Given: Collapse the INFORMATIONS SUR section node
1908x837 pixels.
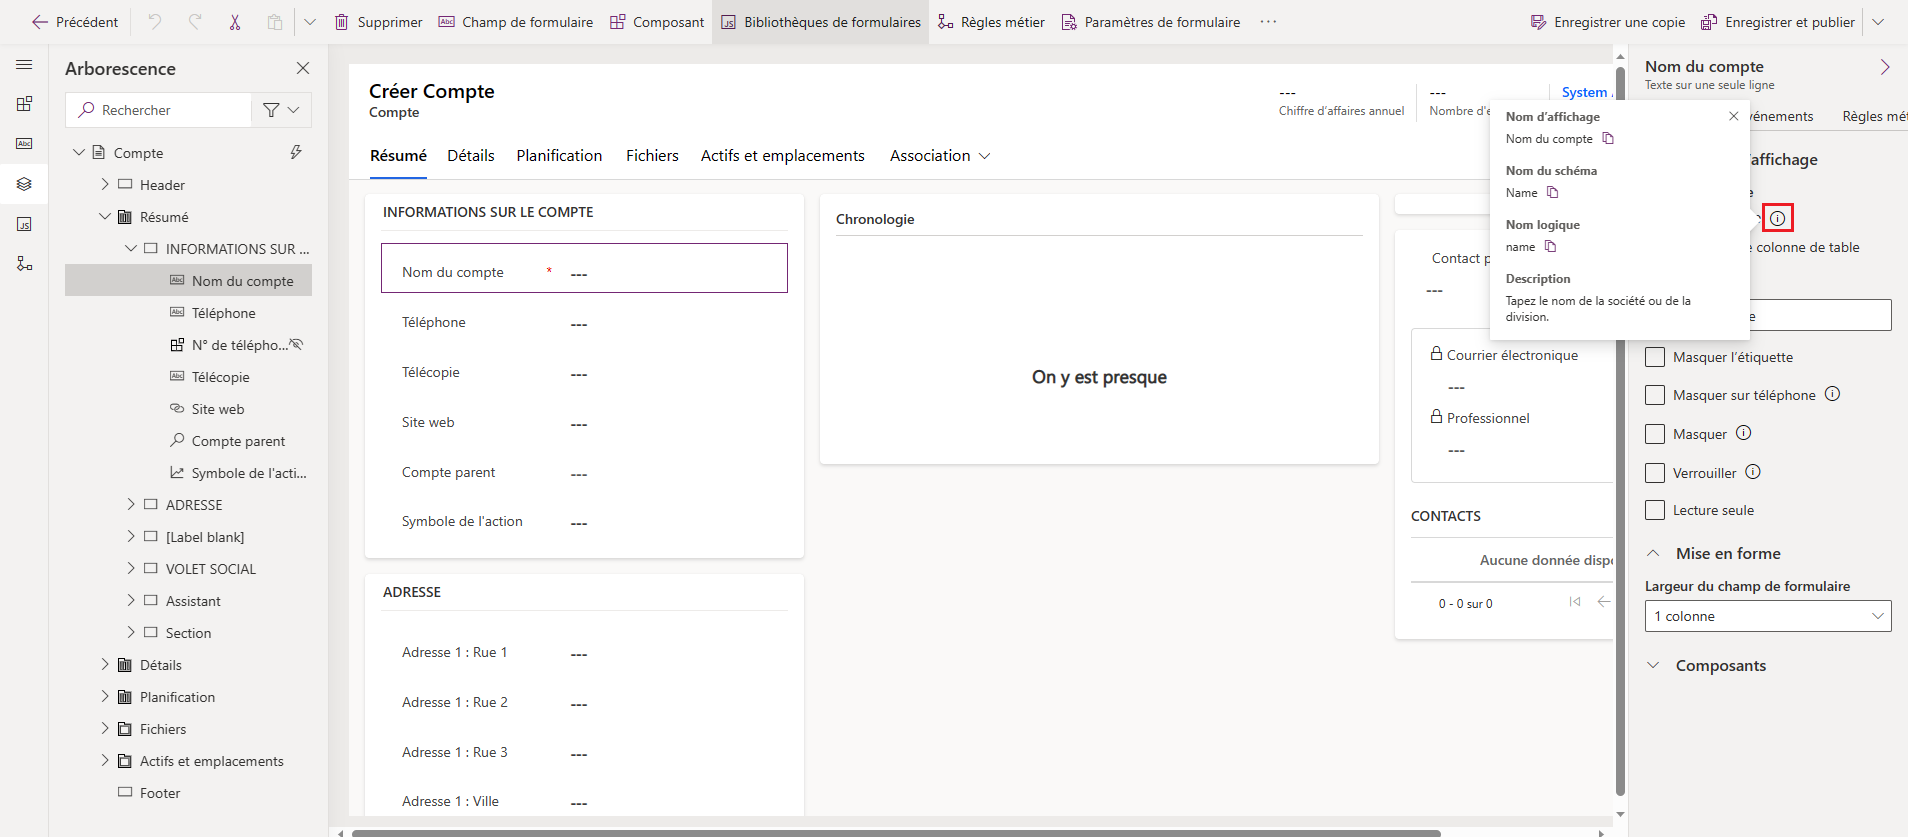Looking at the screenshot, I should (131, 248).
